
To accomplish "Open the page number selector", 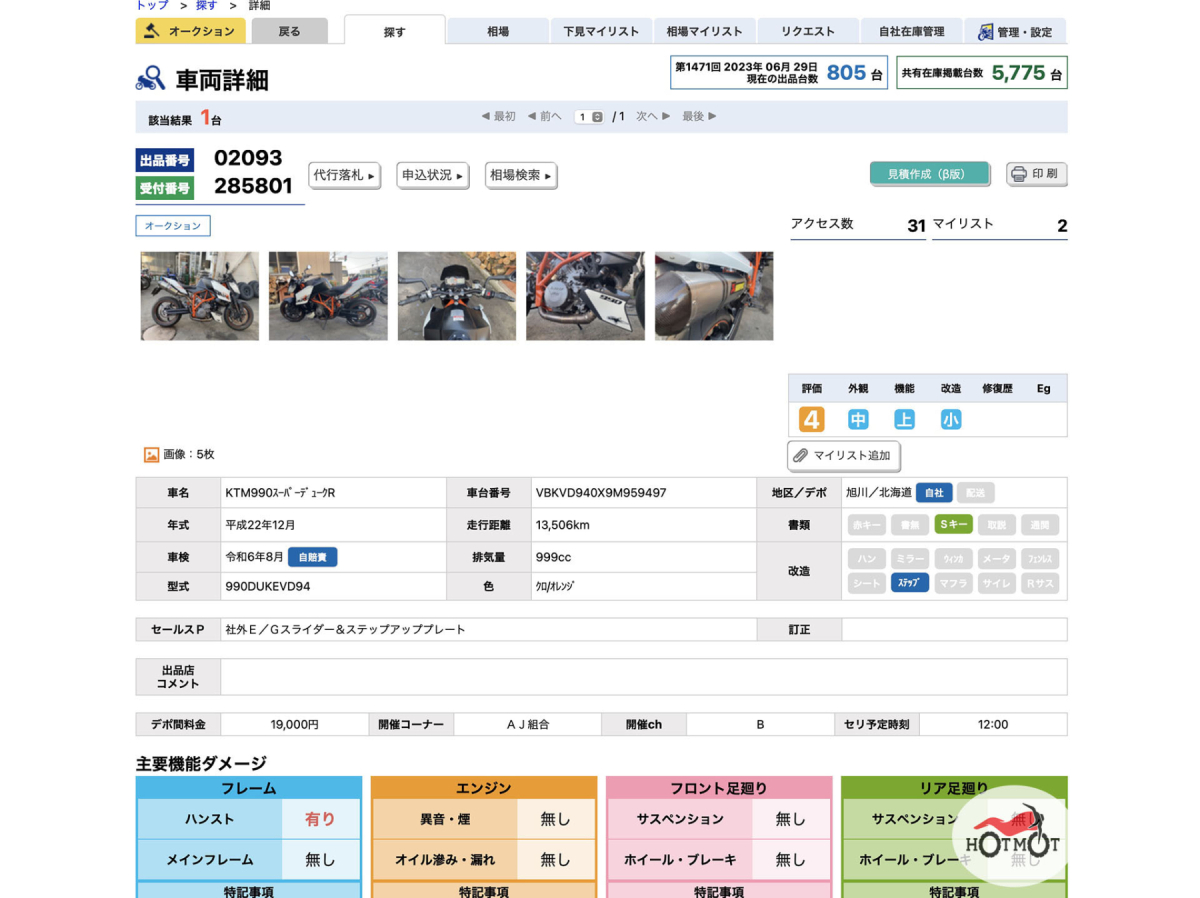I will coord(589,117).
